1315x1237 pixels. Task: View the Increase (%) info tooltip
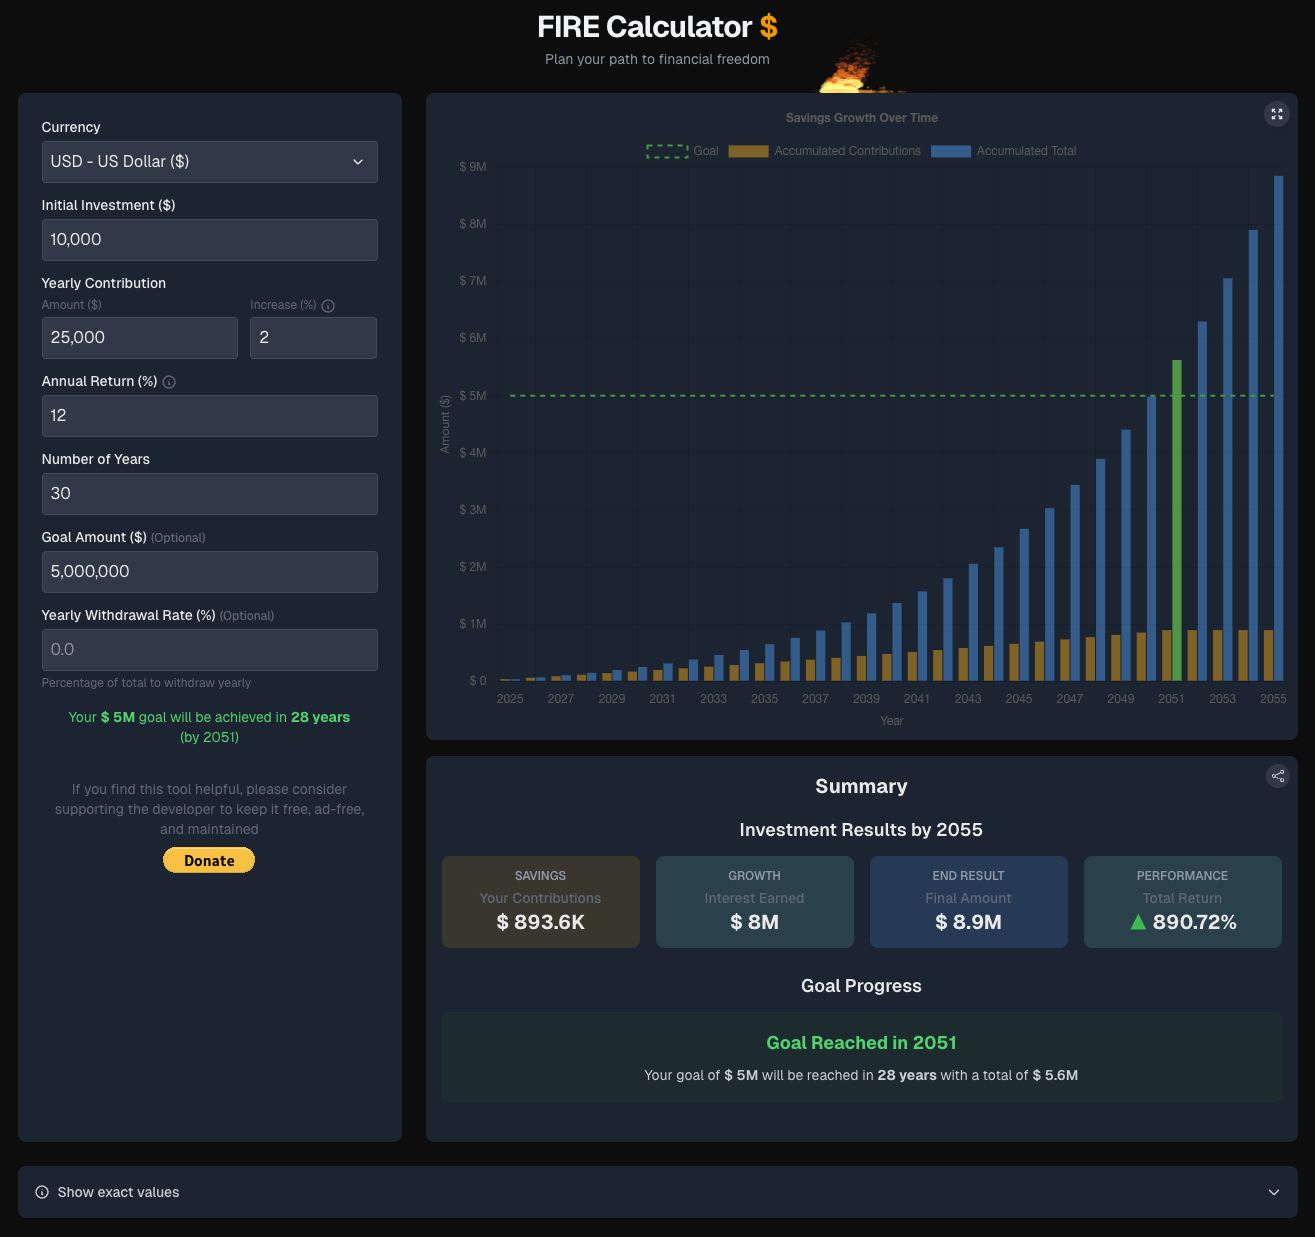(329, 305)
